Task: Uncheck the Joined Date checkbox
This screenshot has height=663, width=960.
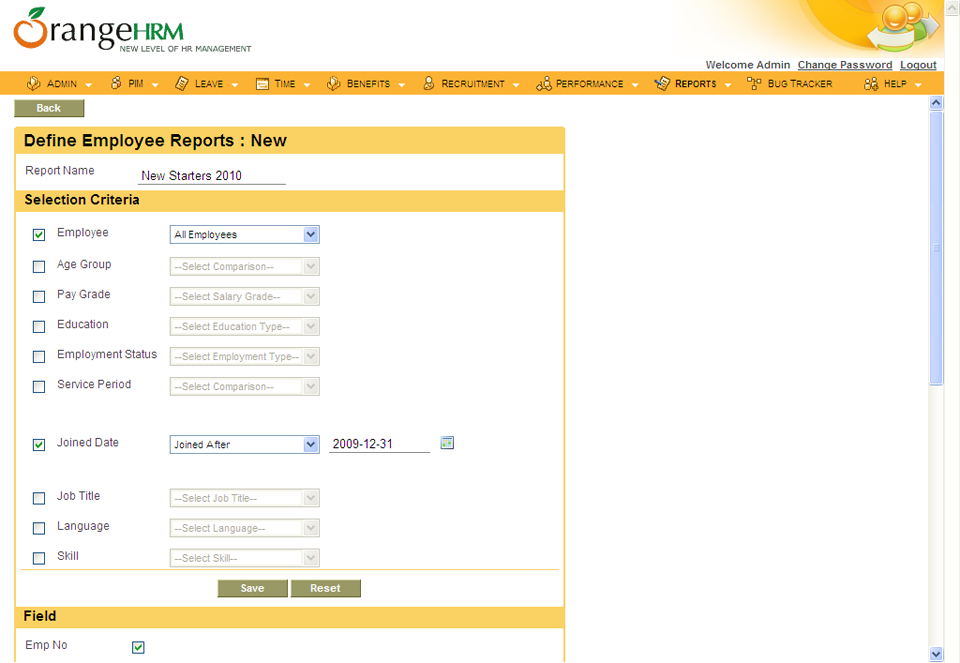Action: (39, 444)
